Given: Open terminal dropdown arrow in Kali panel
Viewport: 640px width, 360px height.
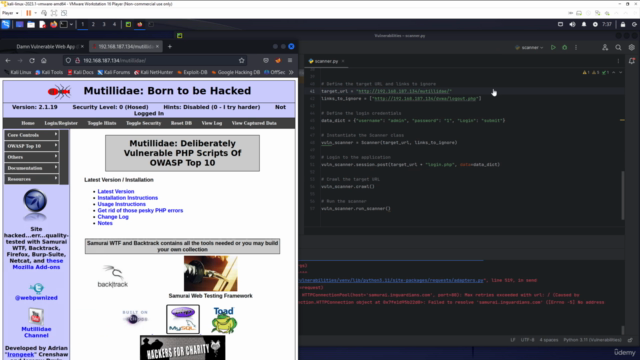Looking at the screenshot, I should point(71,24).
